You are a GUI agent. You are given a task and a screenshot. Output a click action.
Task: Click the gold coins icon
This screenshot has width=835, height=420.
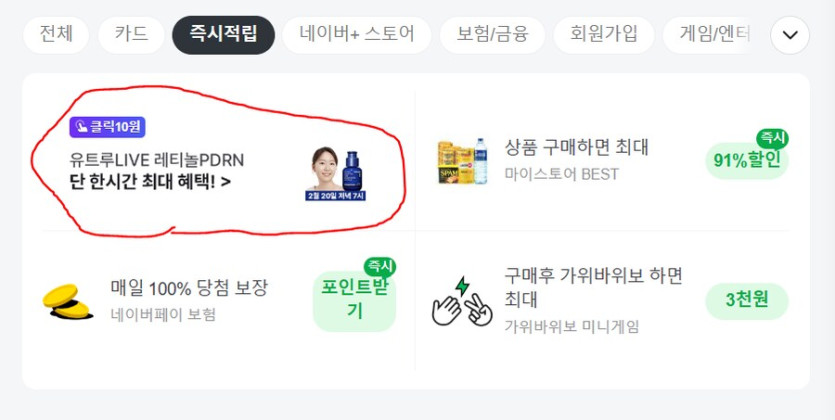pos(67,302)
